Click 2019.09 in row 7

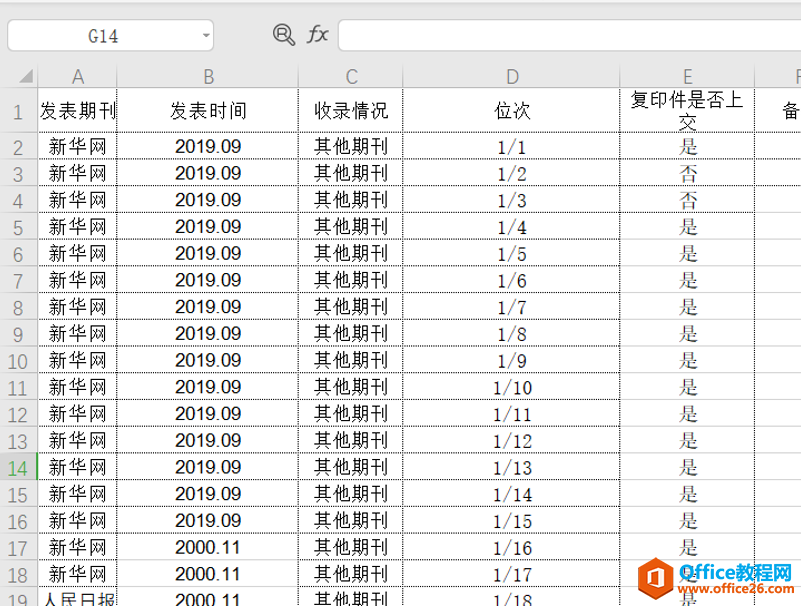coord(208,280)
